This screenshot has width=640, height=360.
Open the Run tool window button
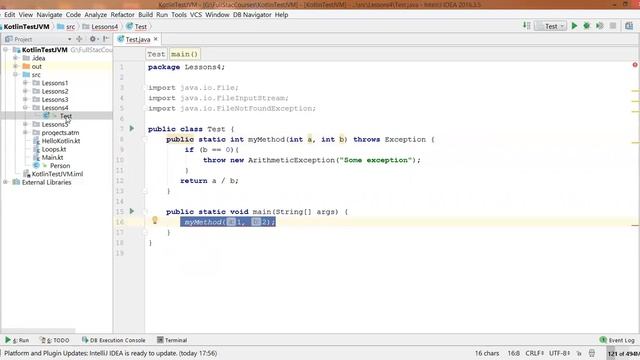[17, 340]
